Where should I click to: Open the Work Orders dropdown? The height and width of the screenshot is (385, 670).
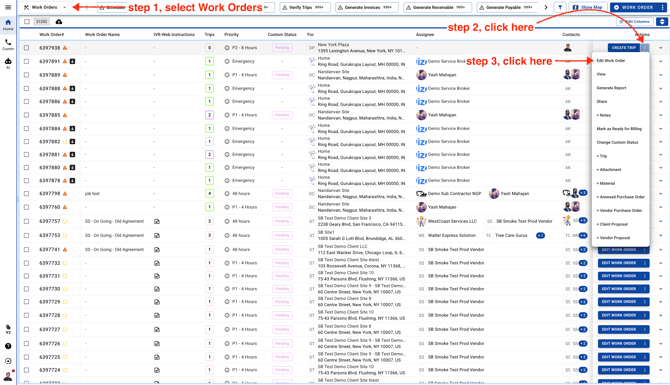coord(45,7)
